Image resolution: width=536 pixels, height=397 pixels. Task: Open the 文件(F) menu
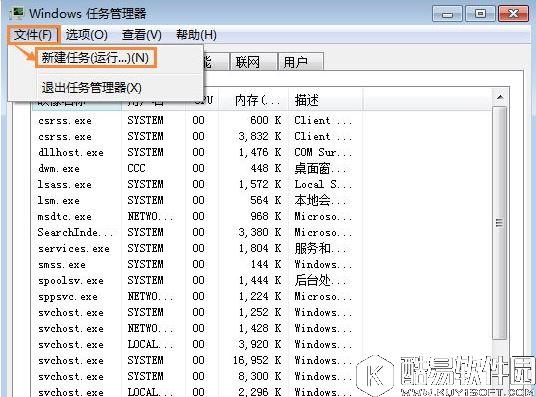pos(33,35)
